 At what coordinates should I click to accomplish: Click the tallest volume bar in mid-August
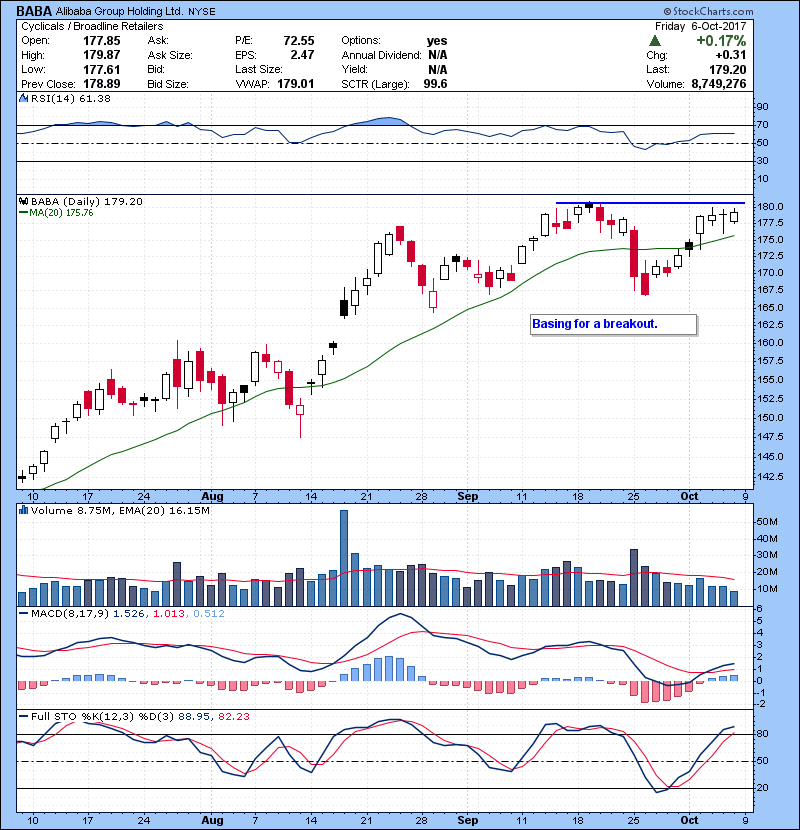[x=344, y=558]
